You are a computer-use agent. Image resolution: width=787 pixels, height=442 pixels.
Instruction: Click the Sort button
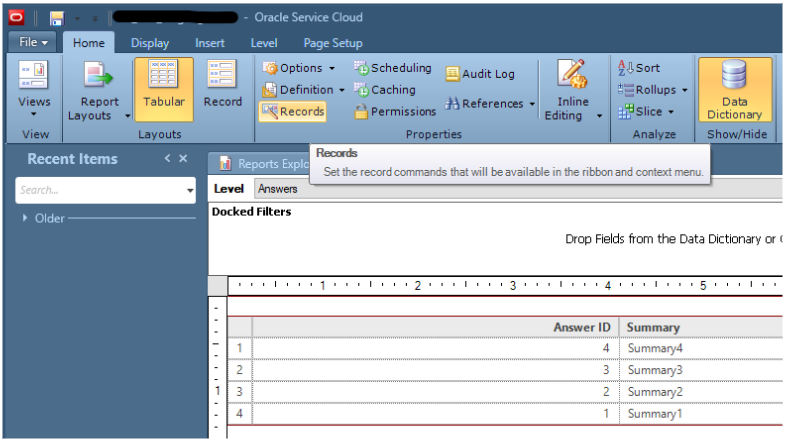coord(639,68)
